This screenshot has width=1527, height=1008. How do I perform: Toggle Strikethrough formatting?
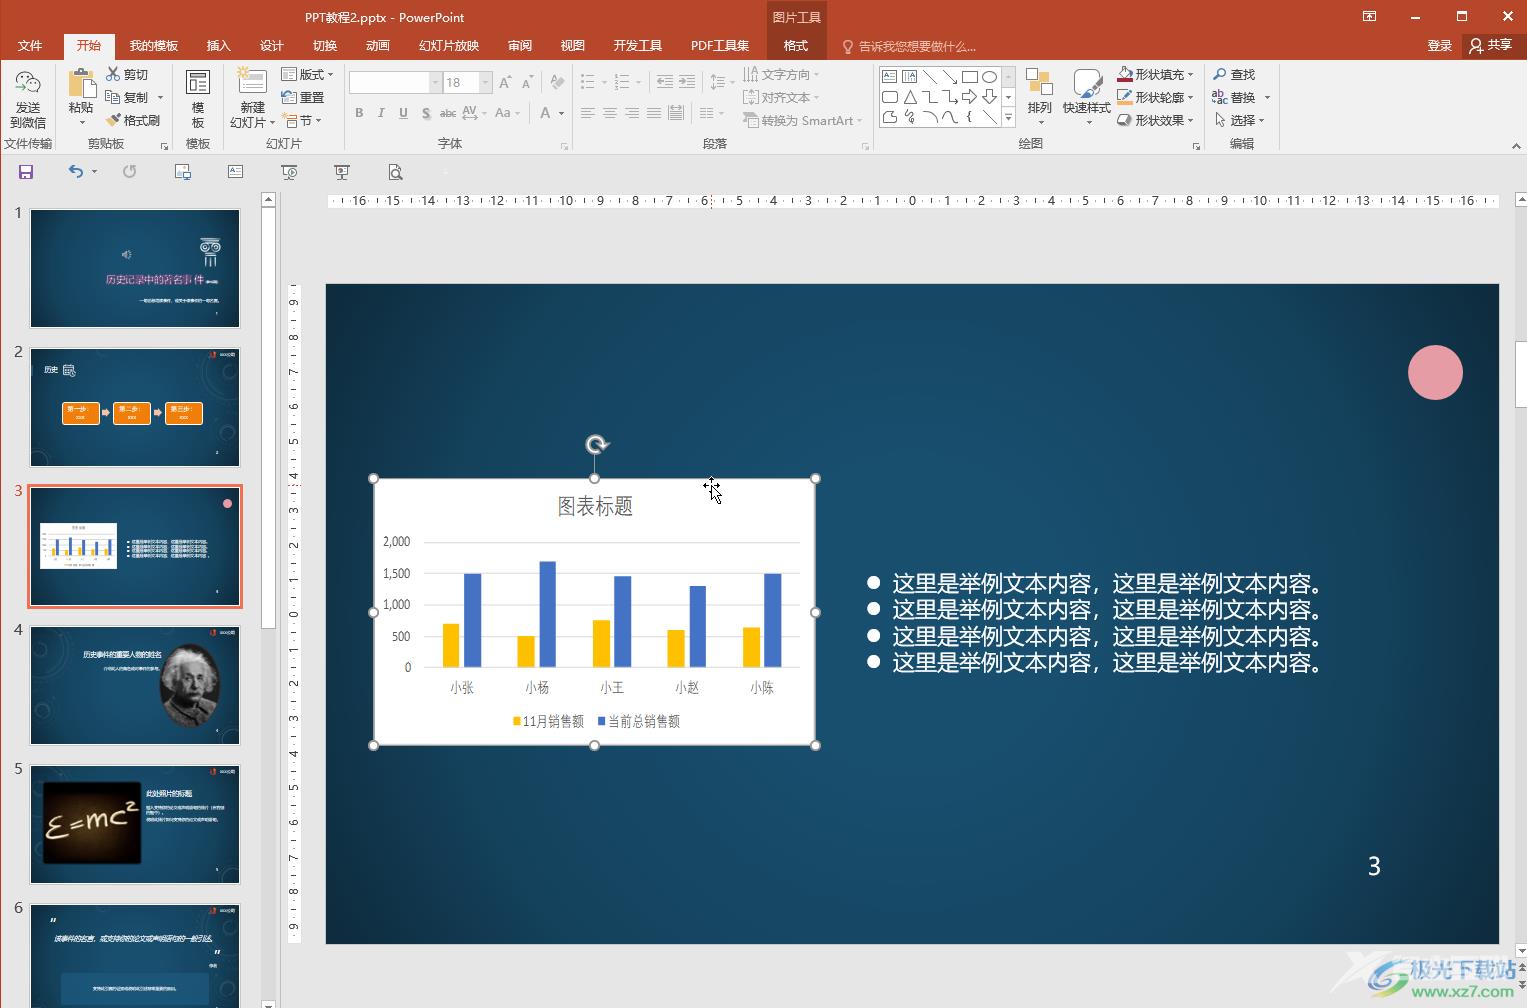(x=448, y=113)
